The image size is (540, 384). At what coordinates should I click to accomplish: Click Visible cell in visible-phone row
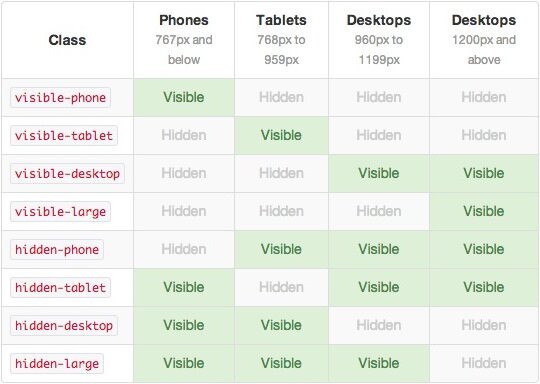184,97
